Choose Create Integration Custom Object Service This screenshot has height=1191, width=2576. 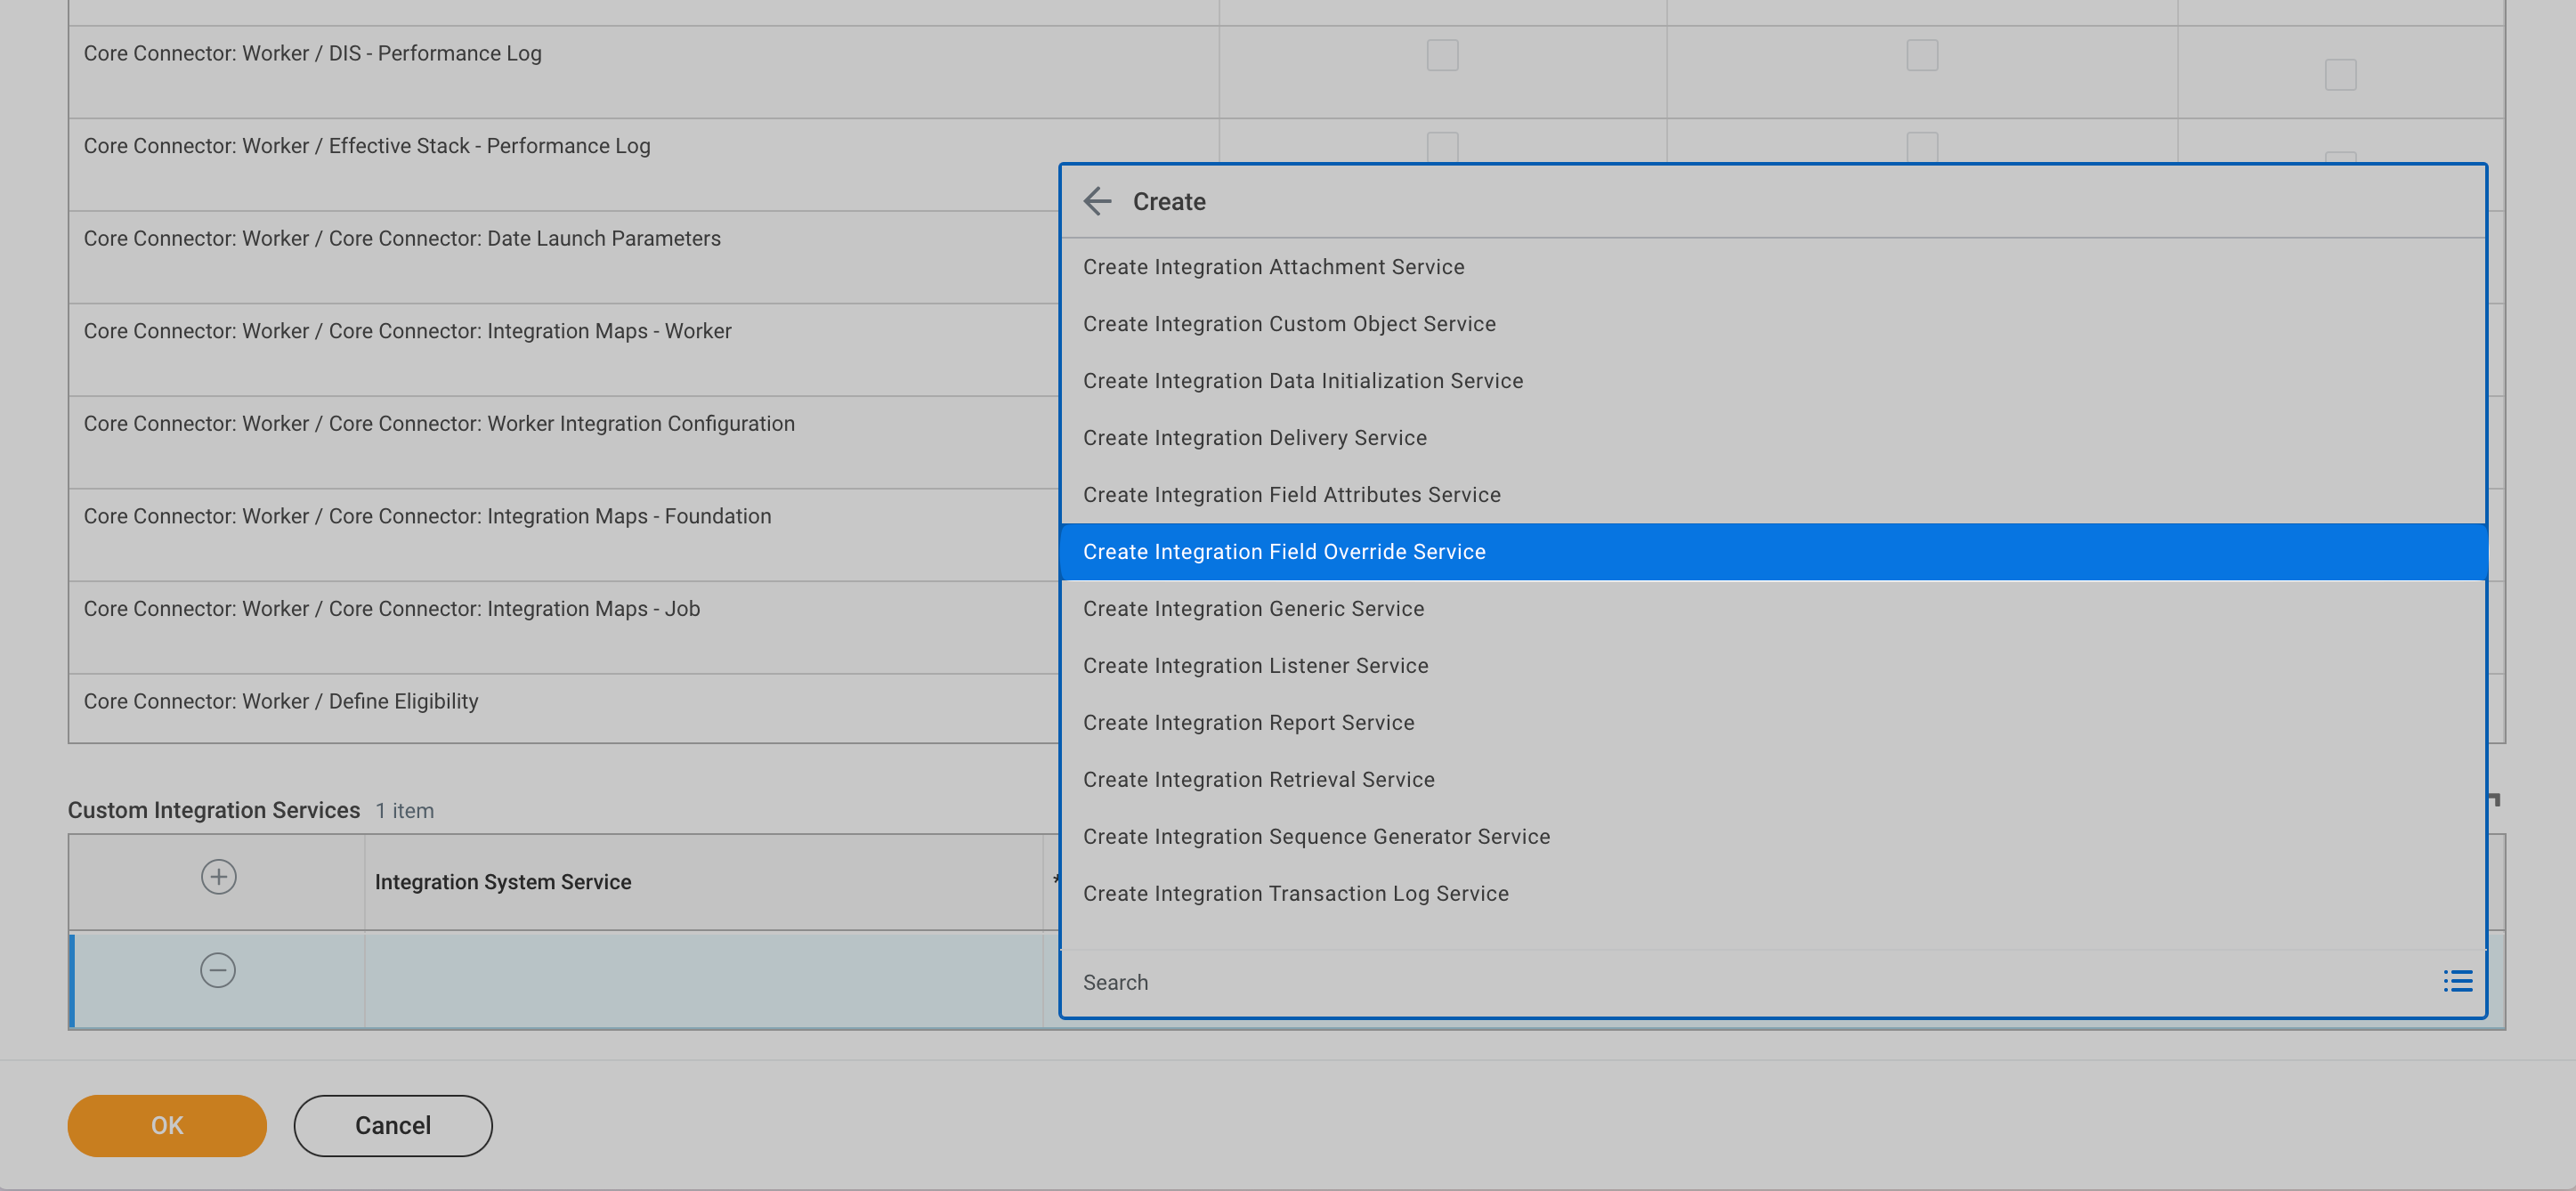[x=1289, y=324]
